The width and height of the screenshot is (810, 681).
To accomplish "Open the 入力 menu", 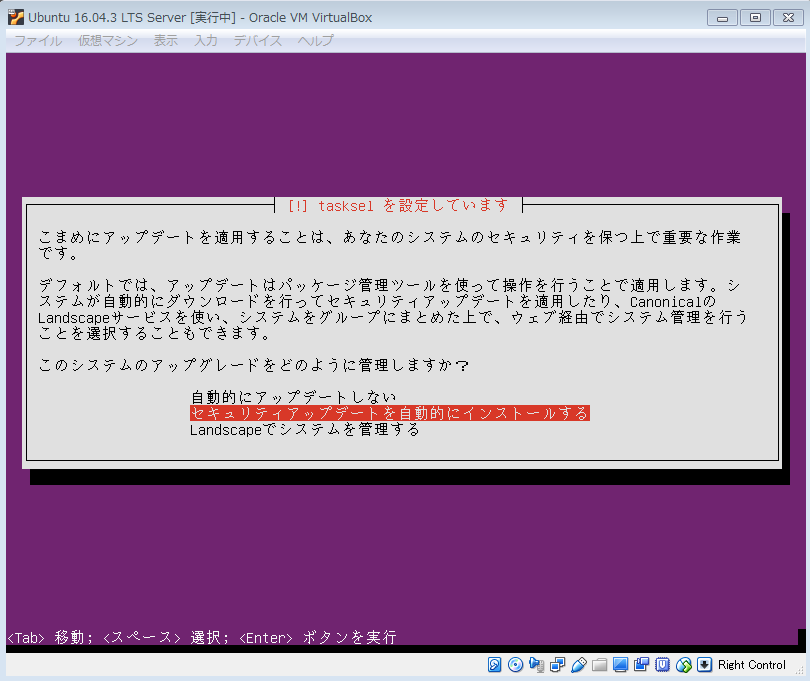I will pos(206,41).
